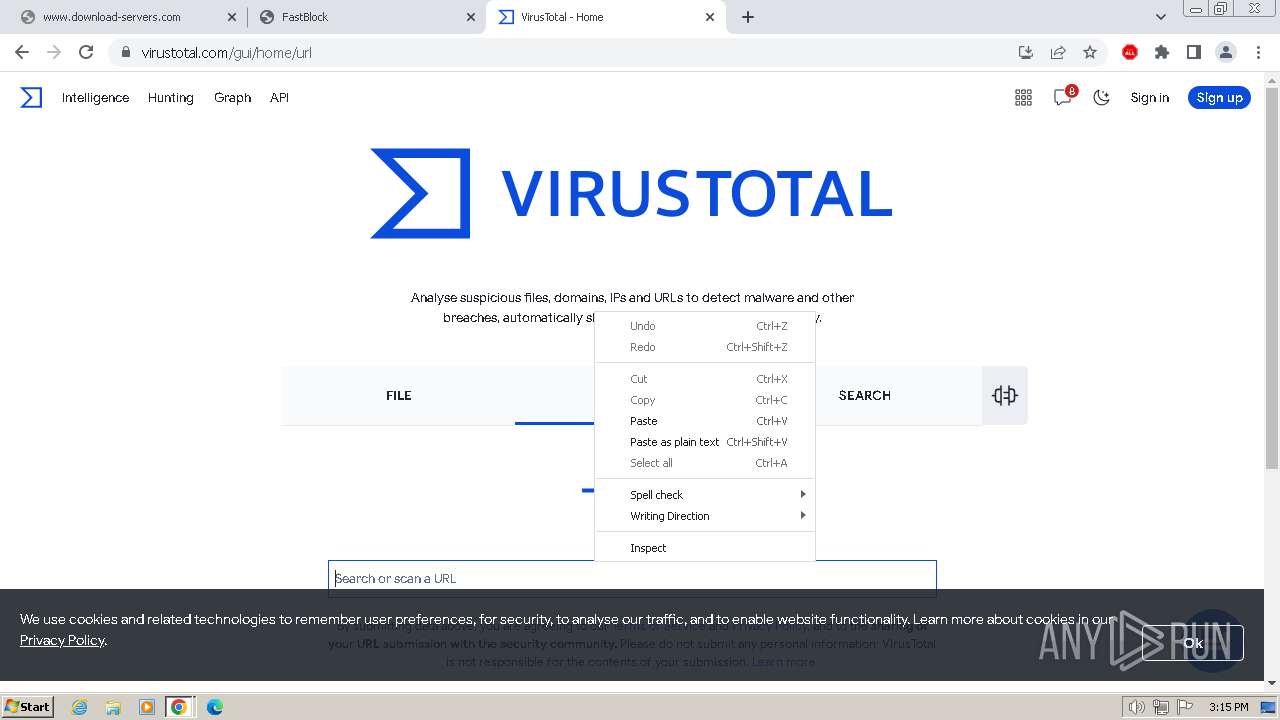This screenshot has height=720, width=1280.
Task: Close the FastBlock tab
Action: point(470,17)
